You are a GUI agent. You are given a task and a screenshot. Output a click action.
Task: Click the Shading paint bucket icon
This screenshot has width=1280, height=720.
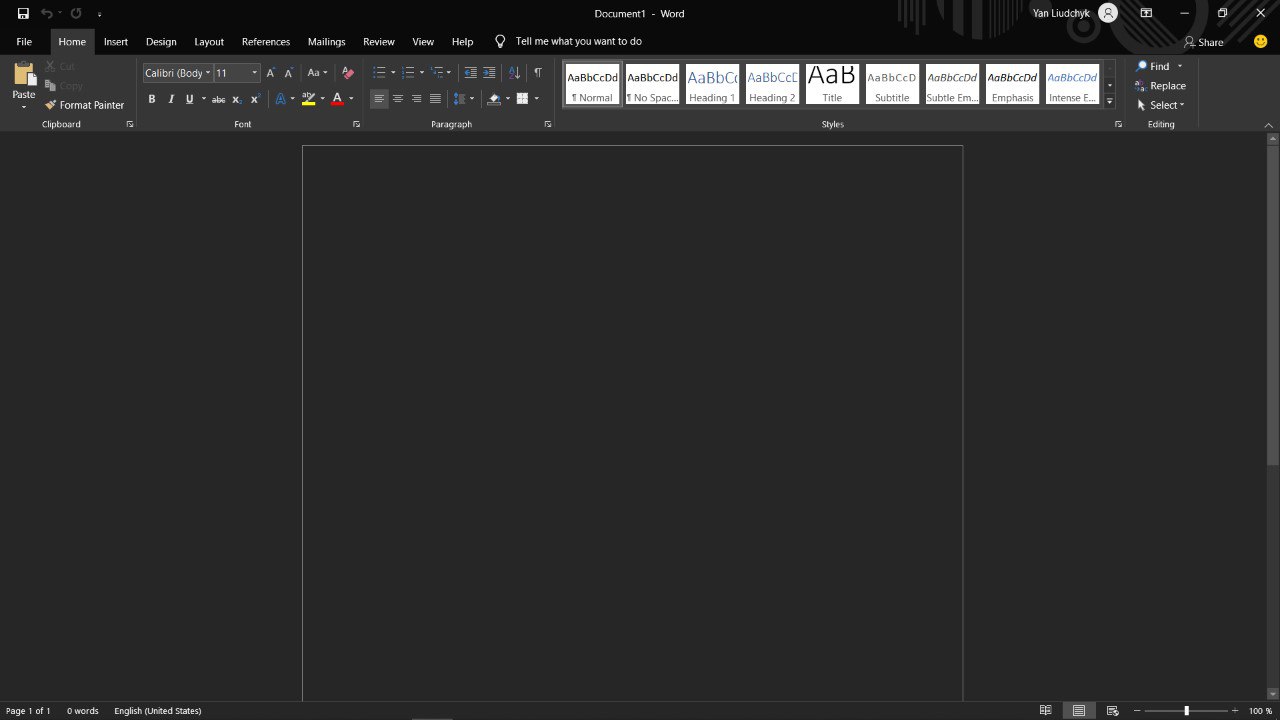[x=494, y=99]
